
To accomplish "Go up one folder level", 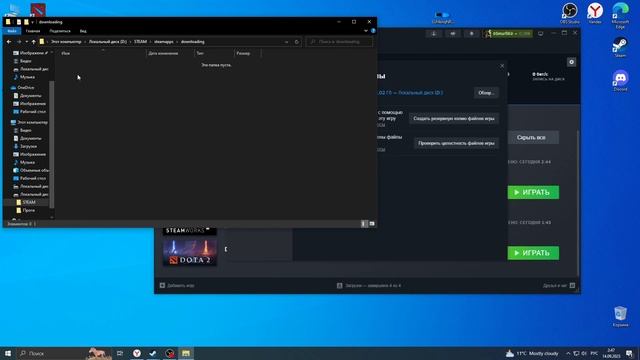I will (x=33, y=42).
